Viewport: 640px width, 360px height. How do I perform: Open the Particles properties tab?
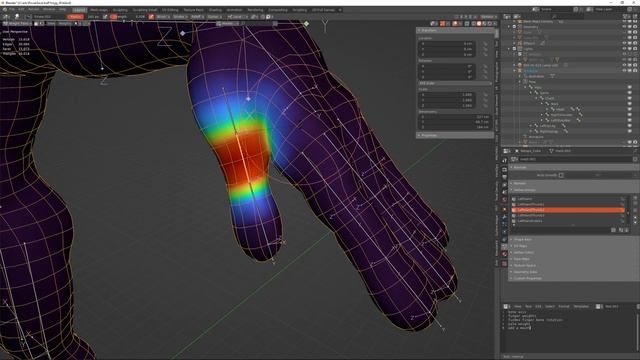[x=504, y=224]
